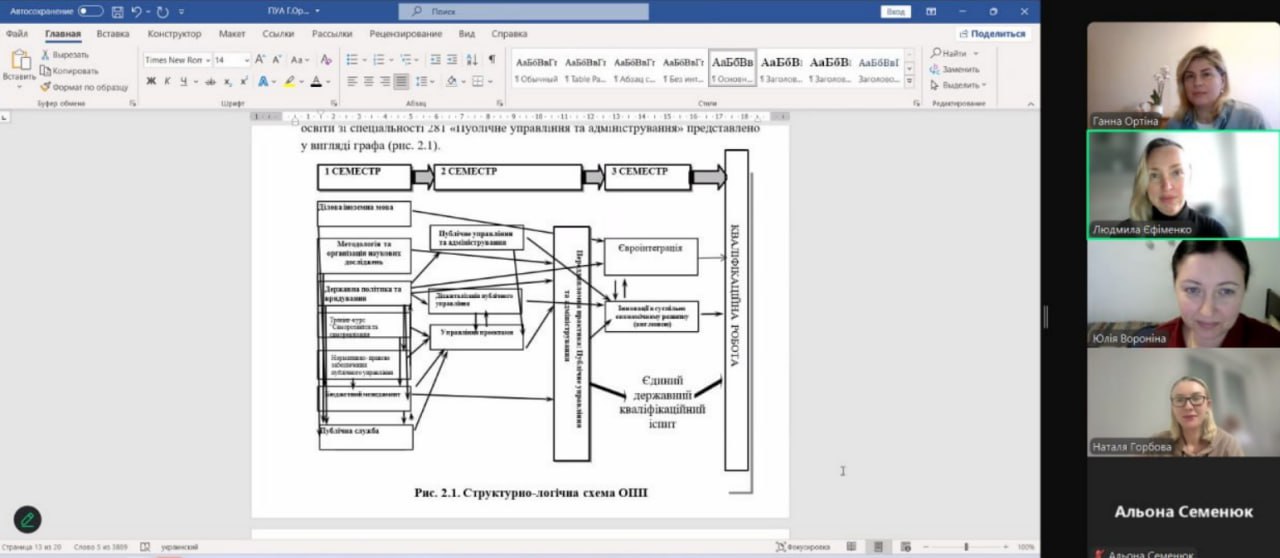Click the Поиск search field
The image size is (1280, 558).
pyautogui.click(x=523, y=11)
